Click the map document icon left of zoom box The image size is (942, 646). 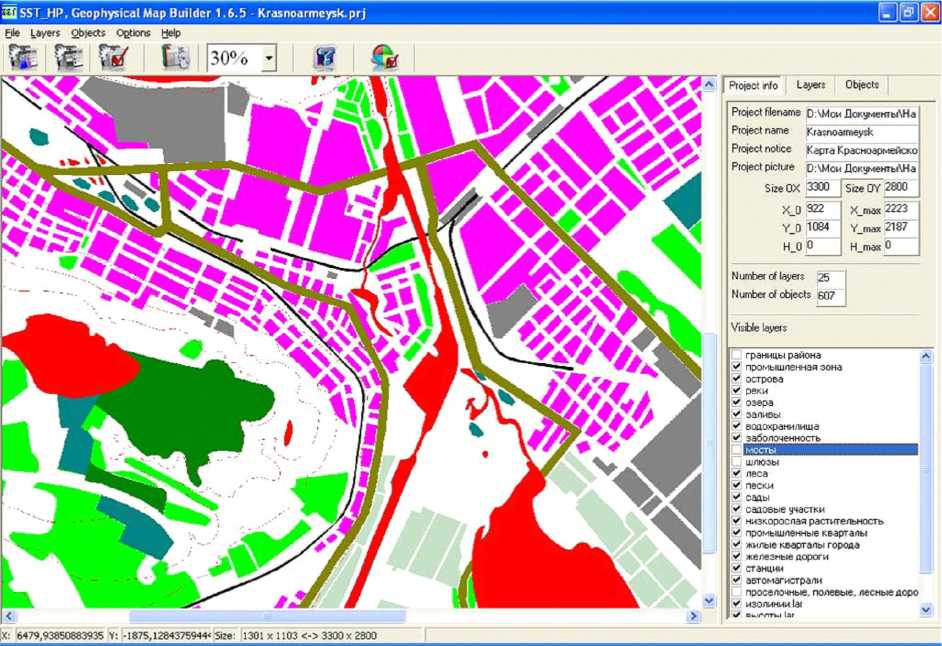coord(174,57)
